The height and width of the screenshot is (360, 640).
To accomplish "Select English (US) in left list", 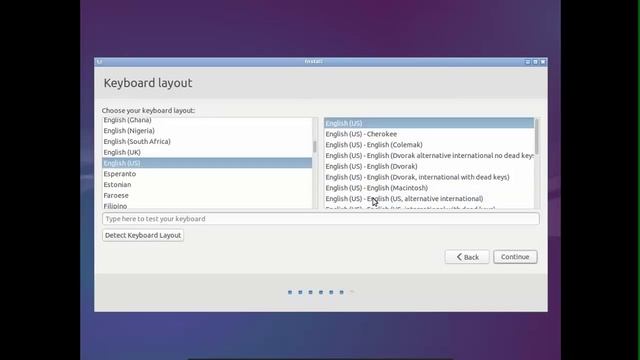I will tap(207, 163).
